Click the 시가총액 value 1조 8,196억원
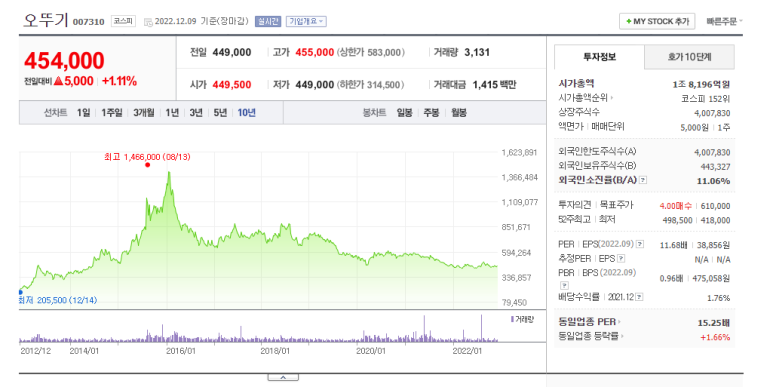Screen dimensions: 773x387 pos(701,84)
